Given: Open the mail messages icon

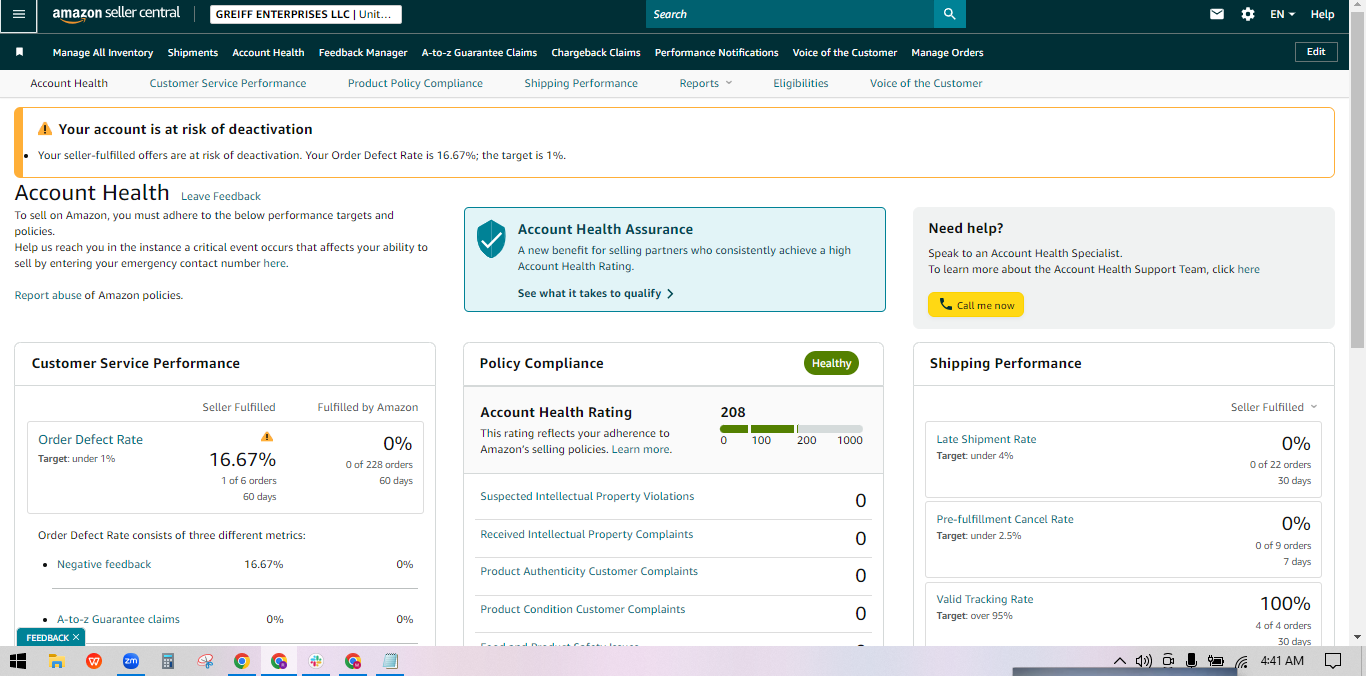Looking at the screenshot, I should [x=1217, y=14].
